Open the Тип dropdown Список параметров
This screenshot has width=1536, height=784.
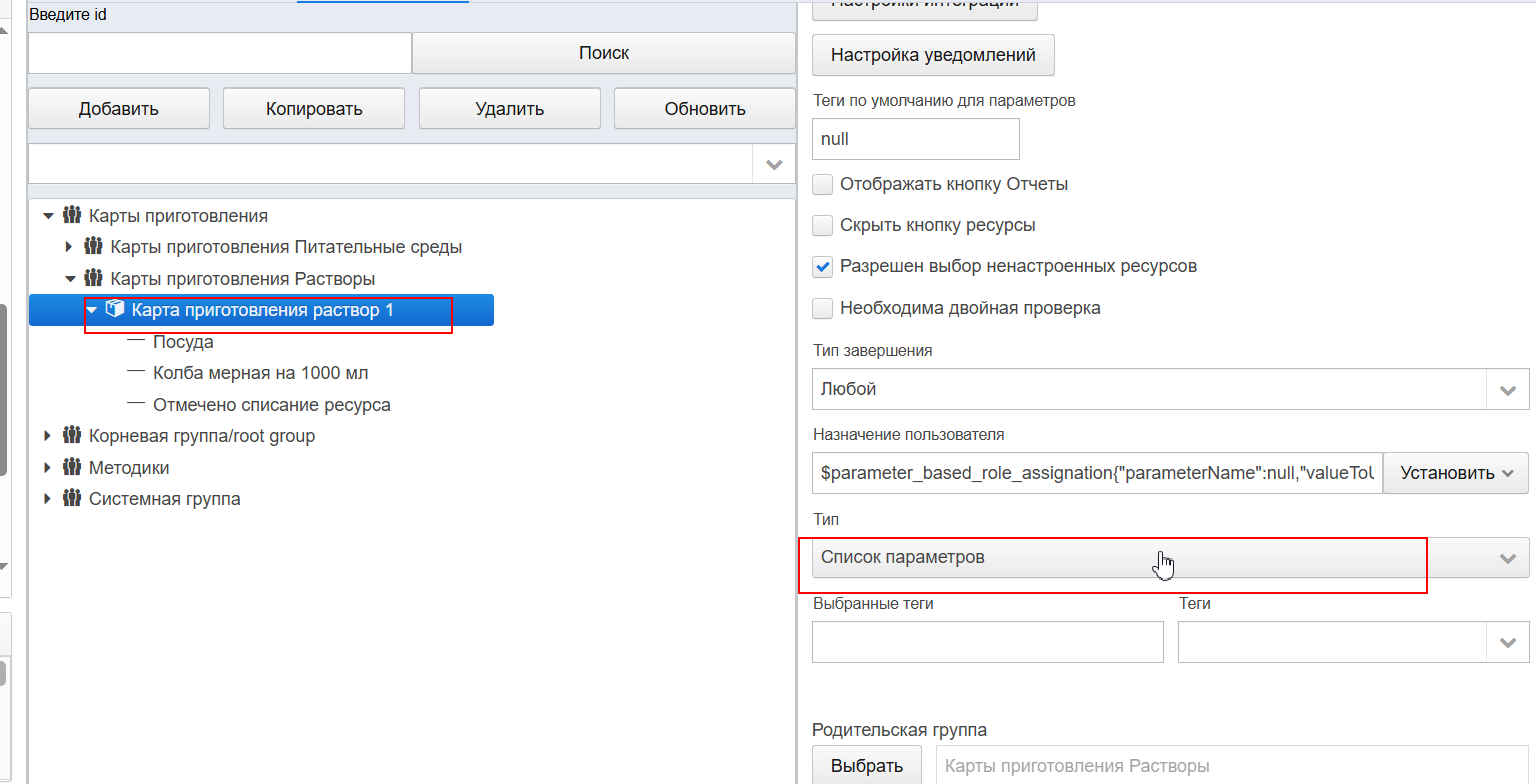click(x=1170, y=557)
